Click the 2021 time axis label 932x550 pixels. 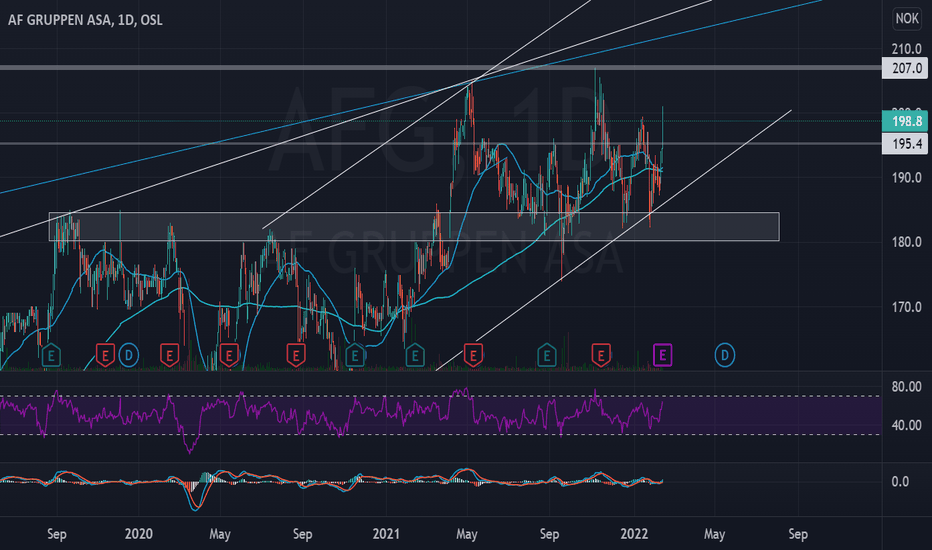click(x=386, y=533)
